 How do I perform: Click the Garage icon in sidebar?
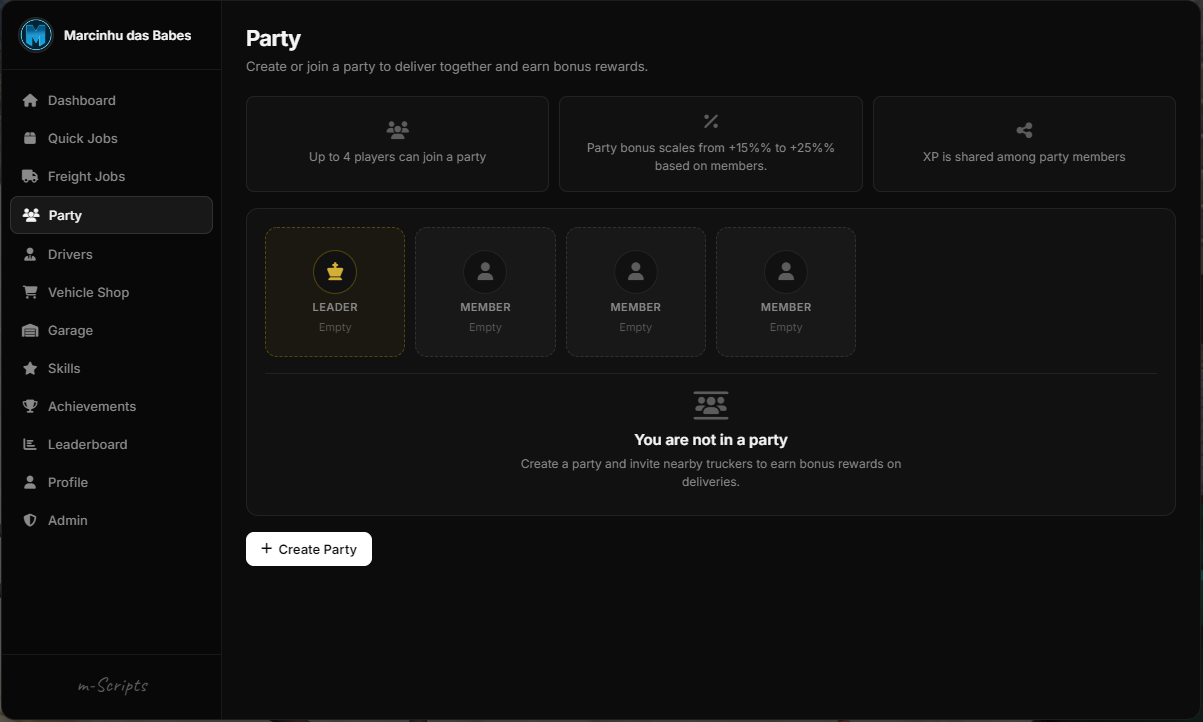(30, 330)
